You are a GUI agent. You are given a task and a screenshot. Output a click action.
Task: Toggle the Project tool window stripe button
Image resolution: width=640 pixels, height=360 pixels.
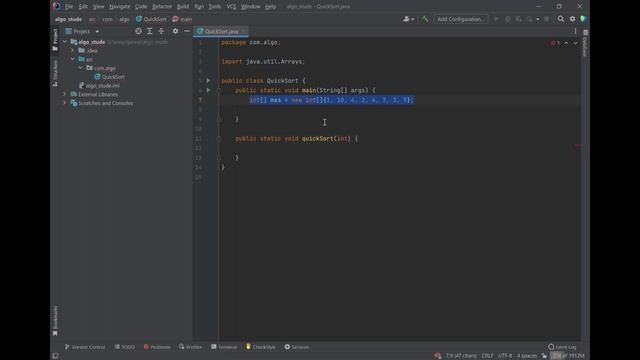(x=55, y=40)
